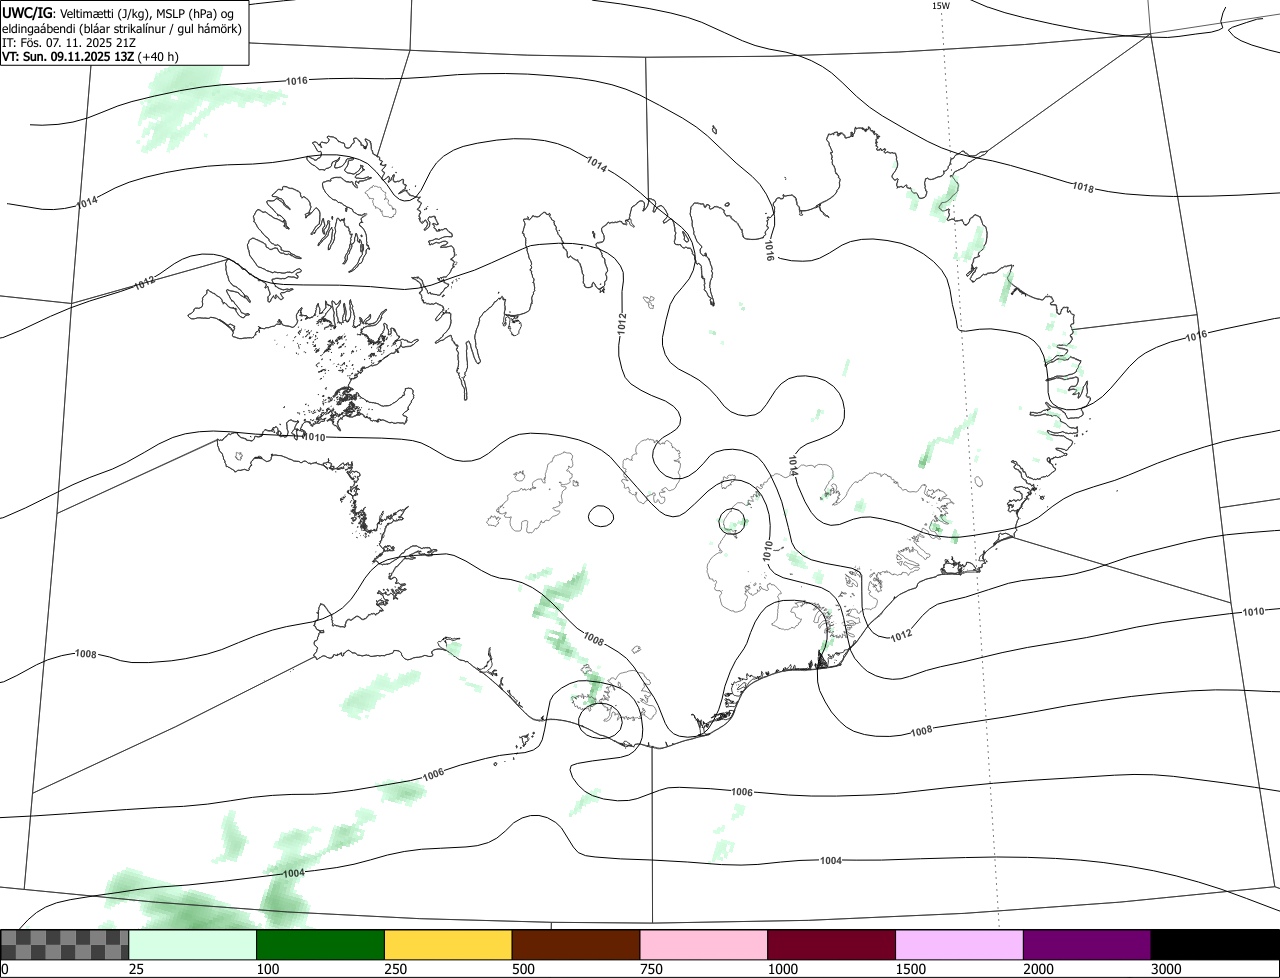This screenshot has width=1280, height=978.
Task: Click the pink 750–1000 legend swatch
Action: point(704,944)
